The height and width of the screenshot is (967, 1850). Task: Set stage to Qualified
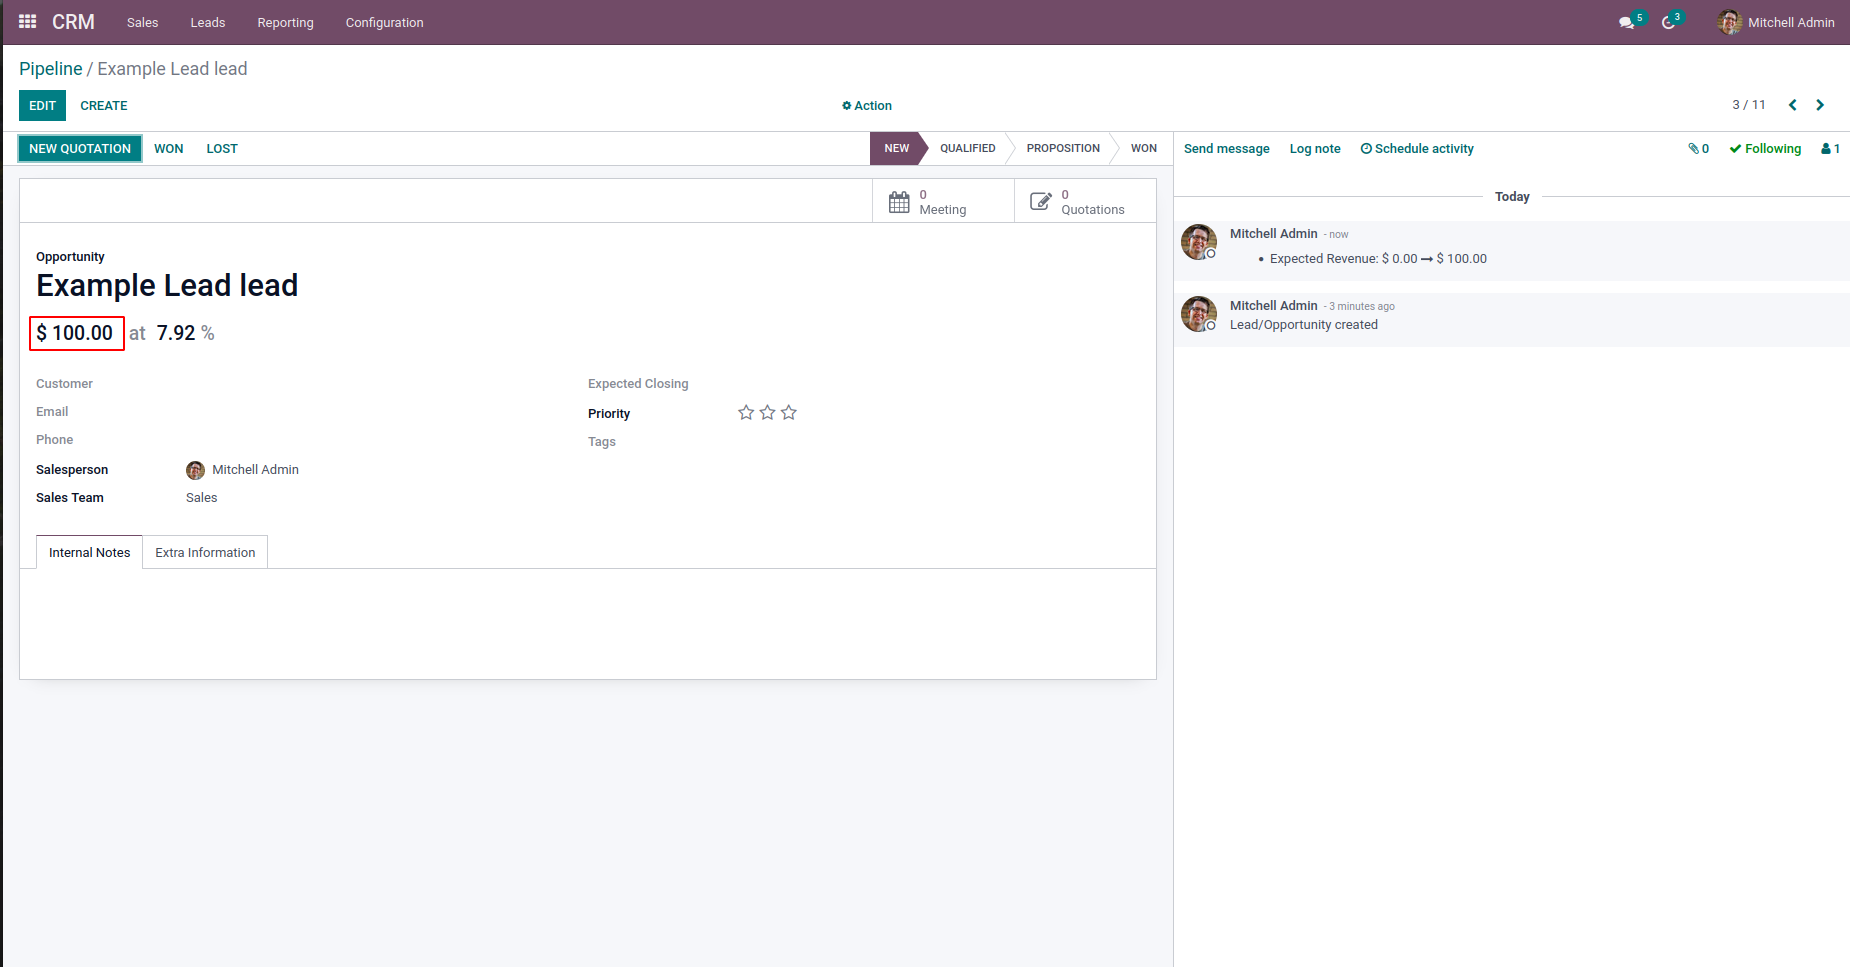coord(967,149)
